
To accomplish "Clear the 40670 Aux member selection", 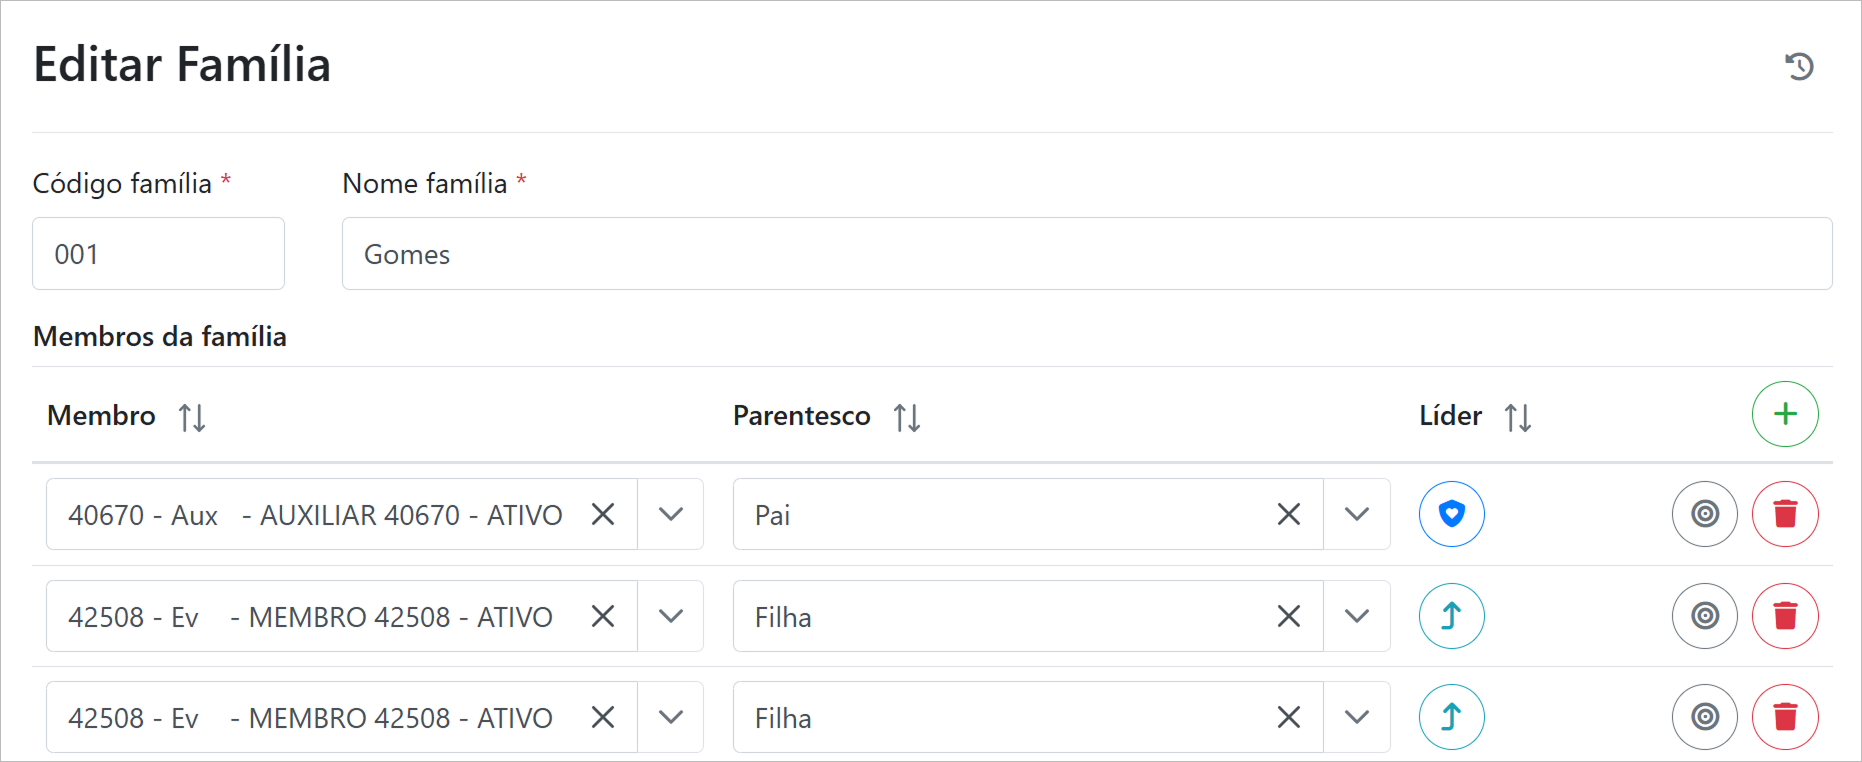I will 603,514.
